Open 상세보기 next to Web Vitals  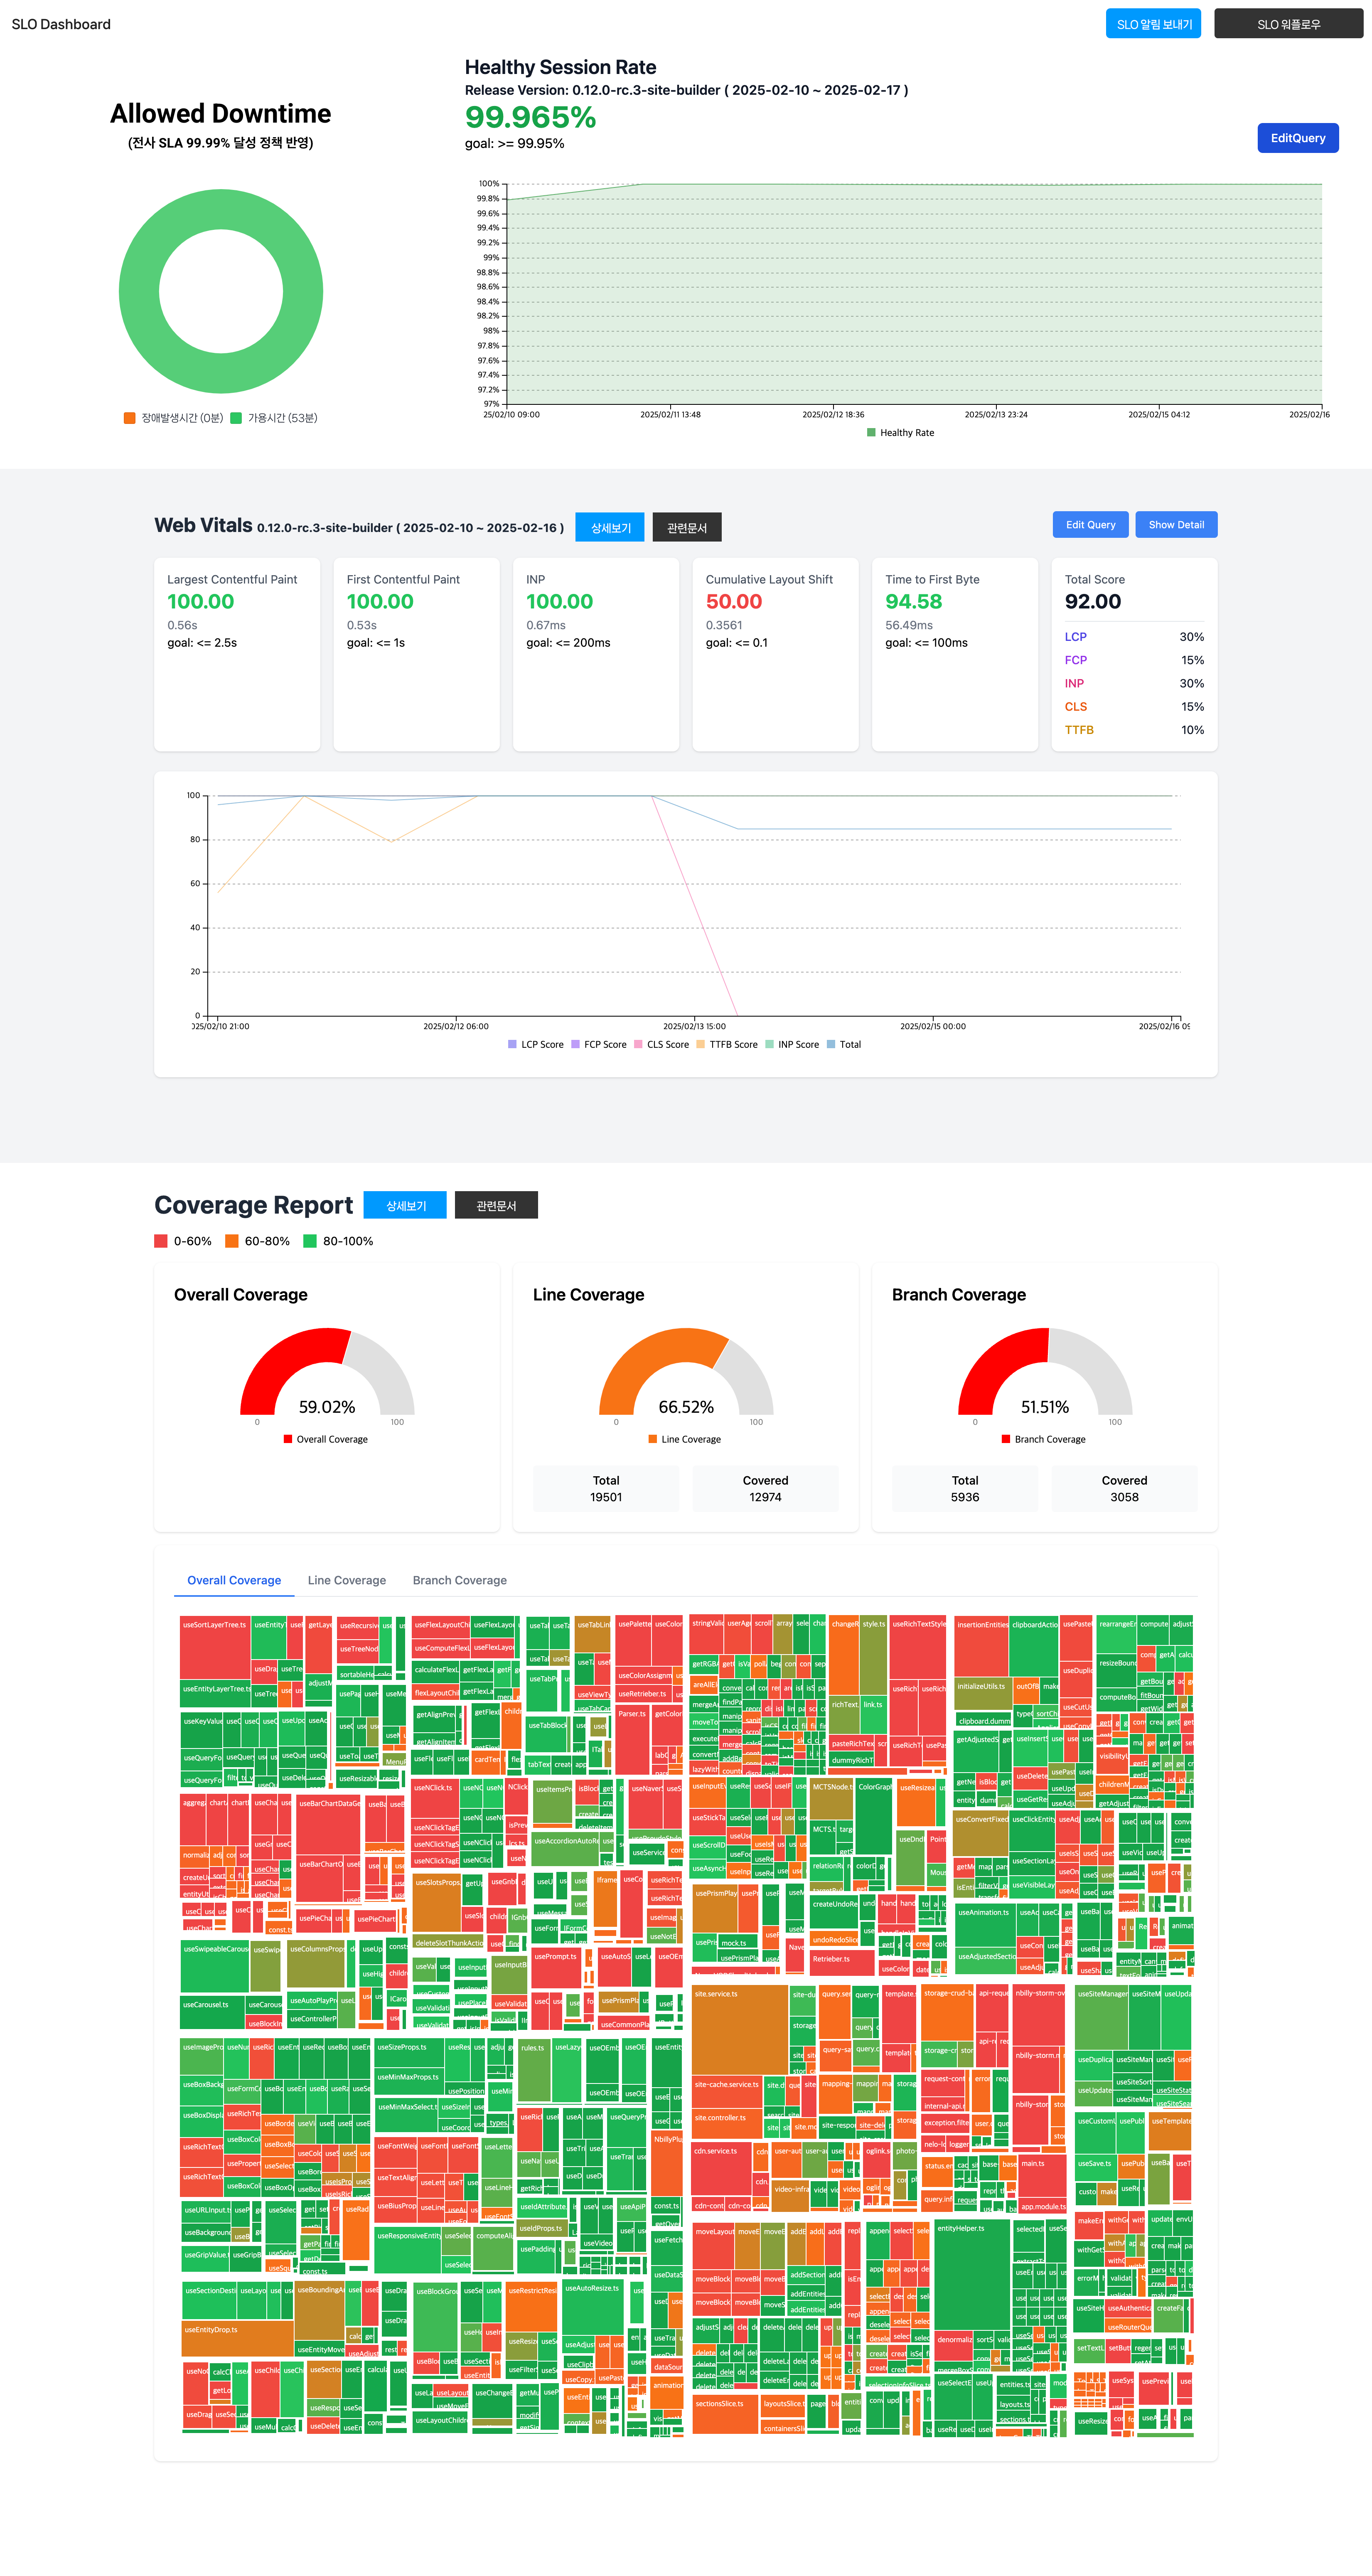coord(610,527)
